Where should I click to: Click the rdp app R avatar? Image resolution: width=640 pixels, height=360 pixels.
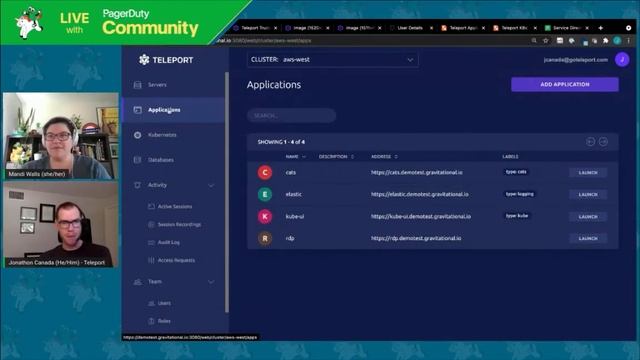pyautogui.click(x=265, y=238)
